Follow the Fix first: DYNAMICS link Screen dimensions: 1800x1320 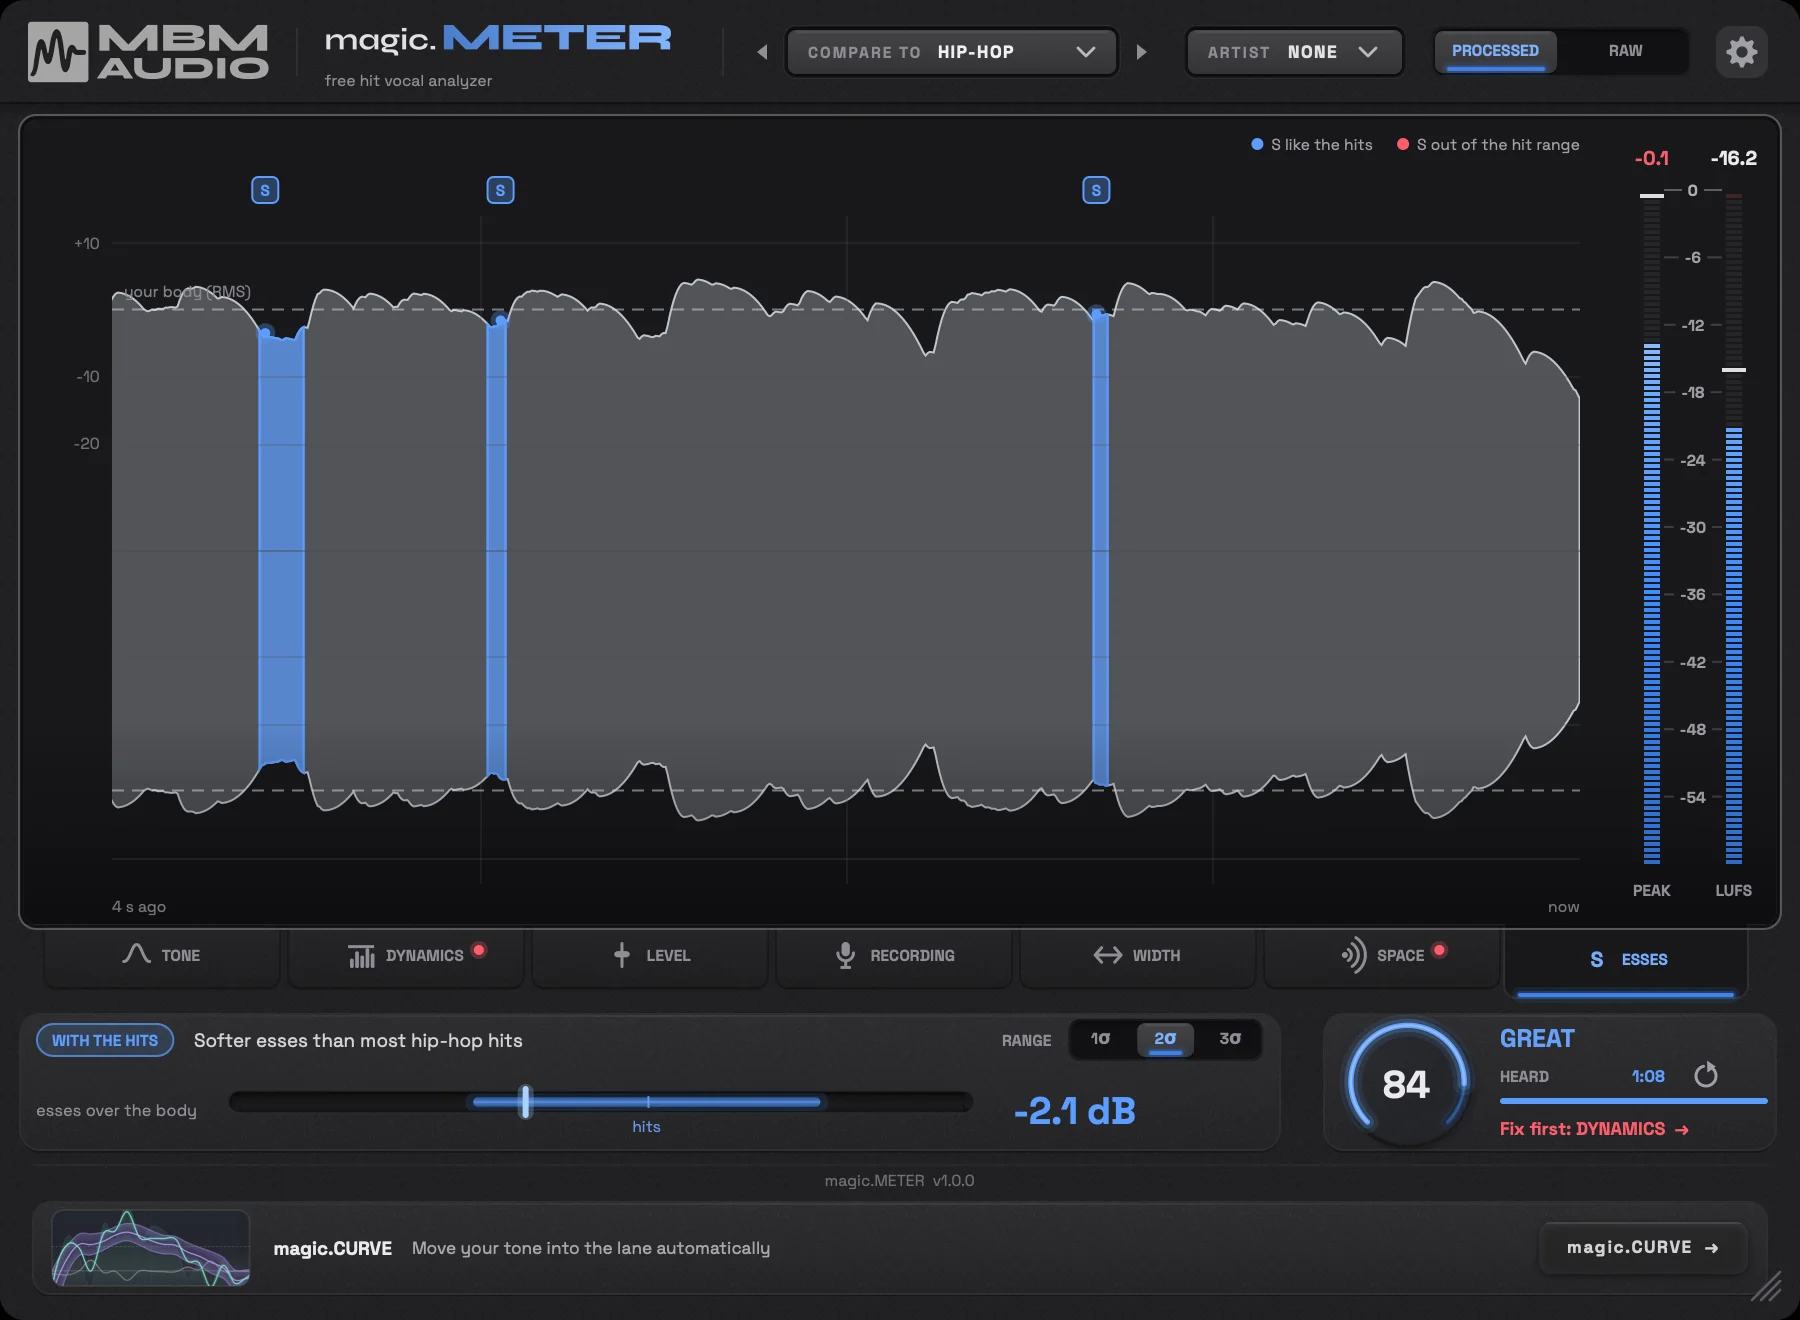[x=1594, y=1129]
